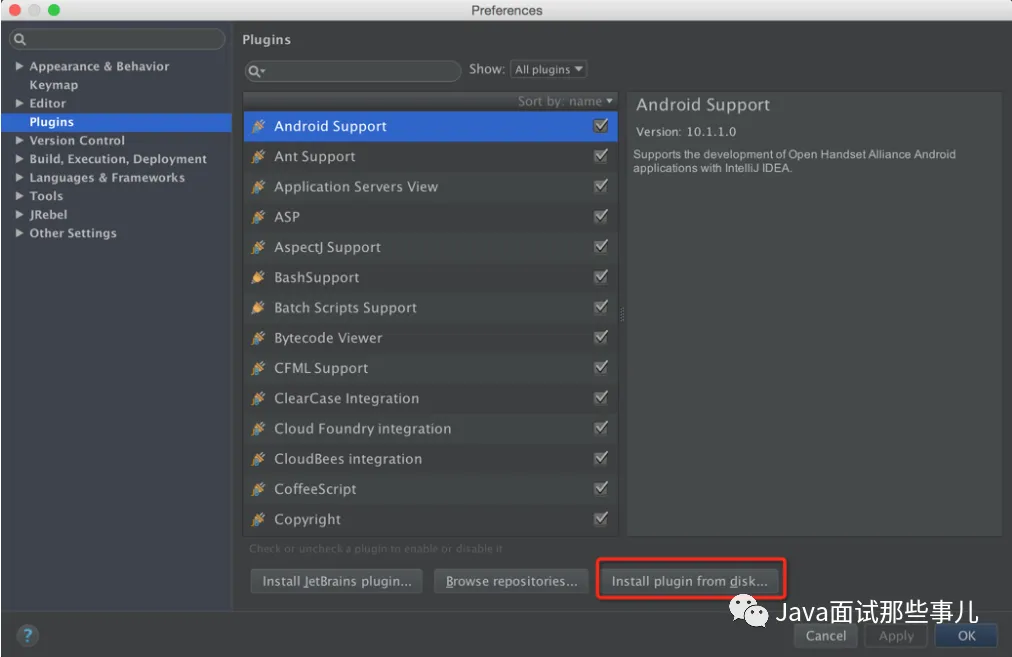Click the Cancel button
This screenshot has width=1012, height=657.
(825, 636)
